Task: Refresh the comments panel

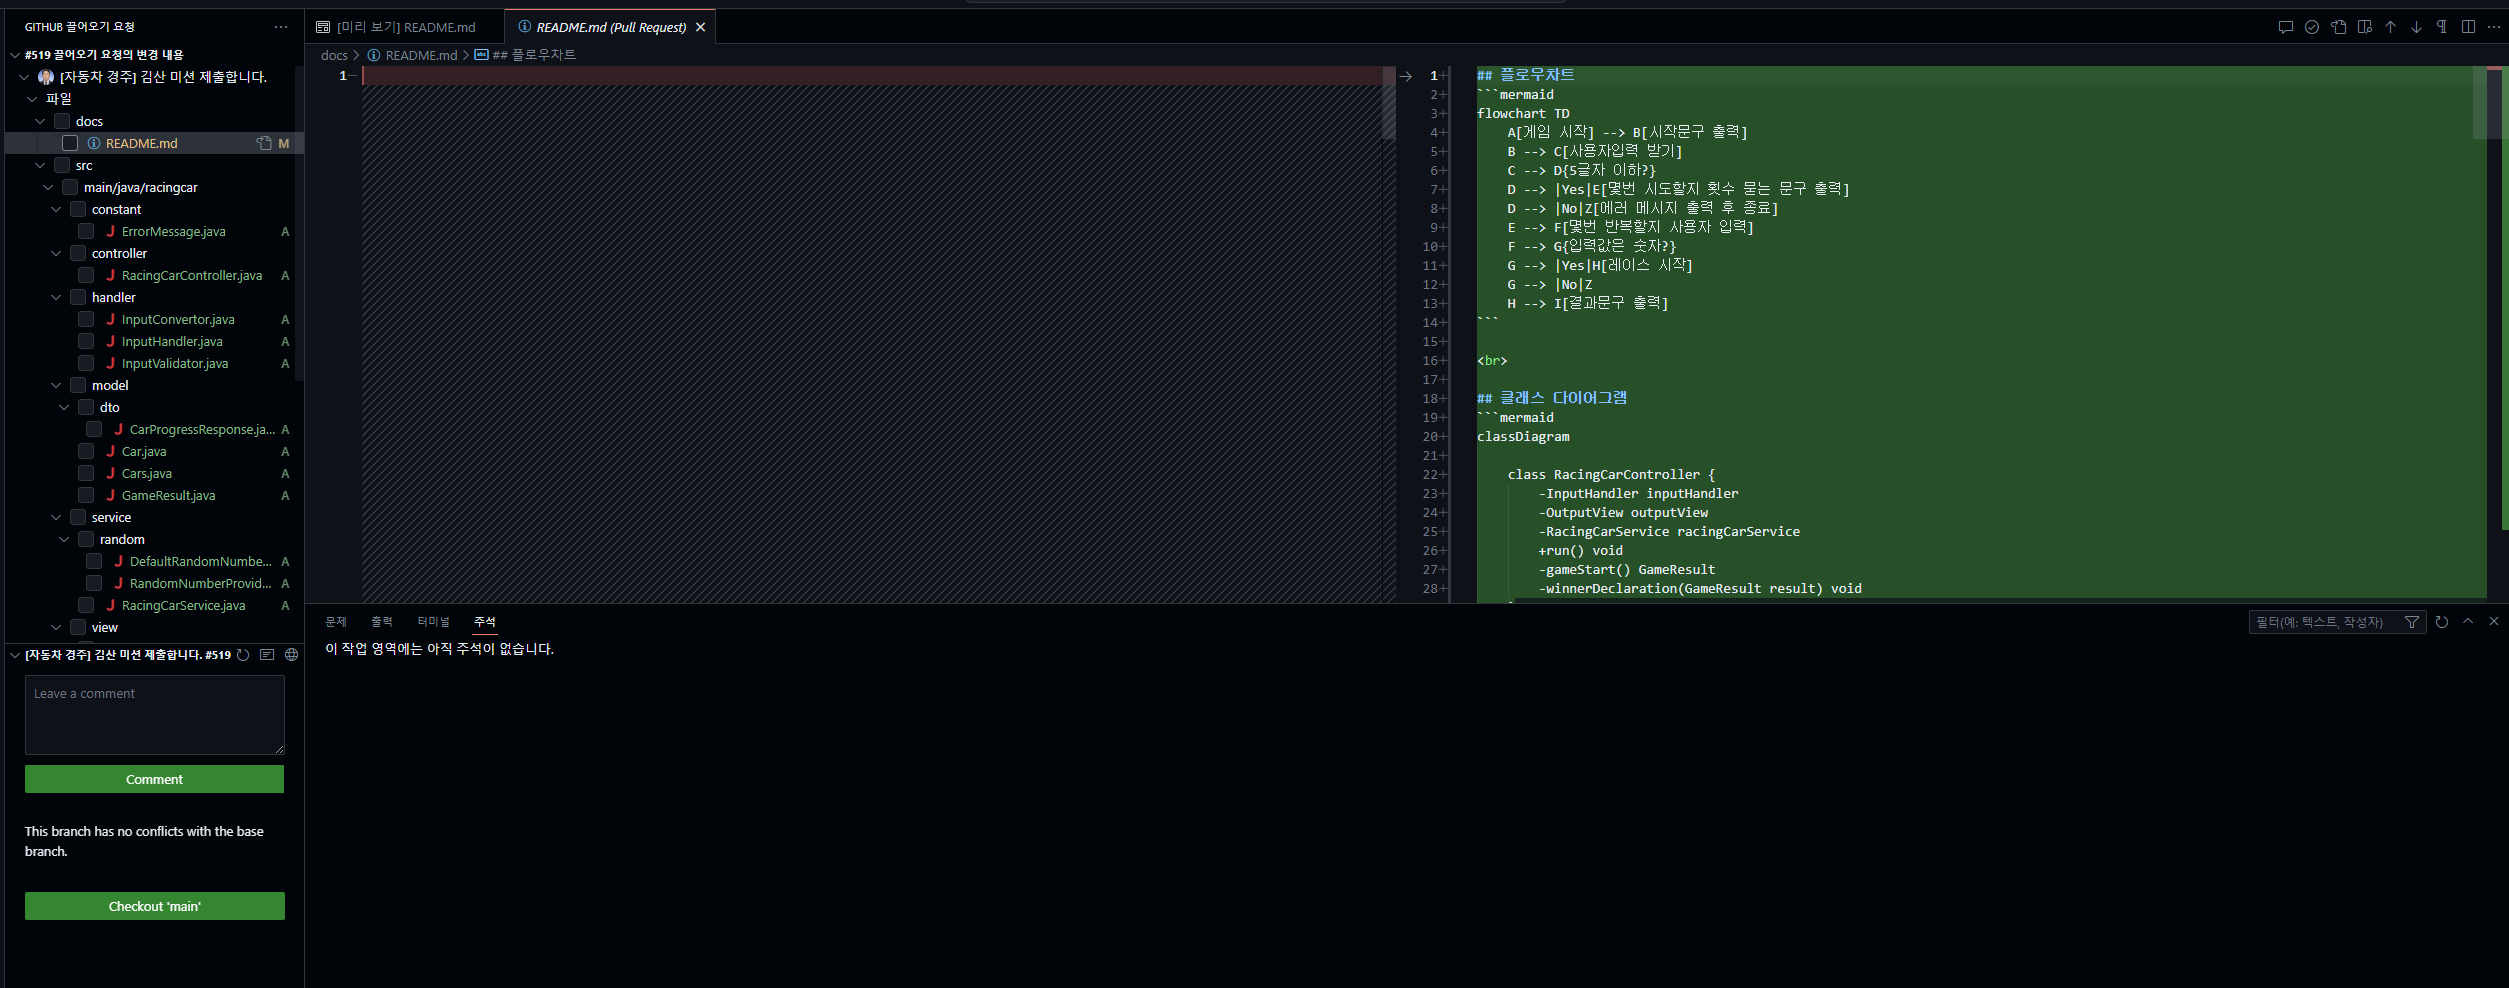Action: tap(2442, 622)
